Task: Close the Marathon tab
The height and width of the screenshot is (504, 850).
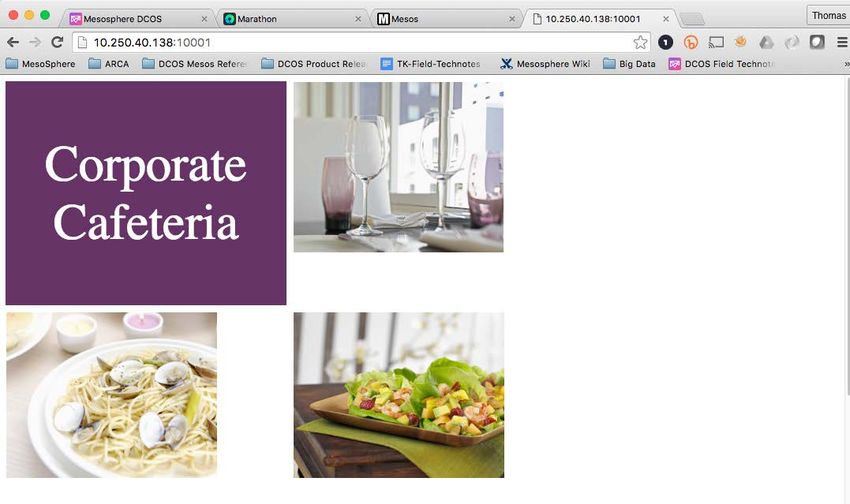Action: [358, 19]
